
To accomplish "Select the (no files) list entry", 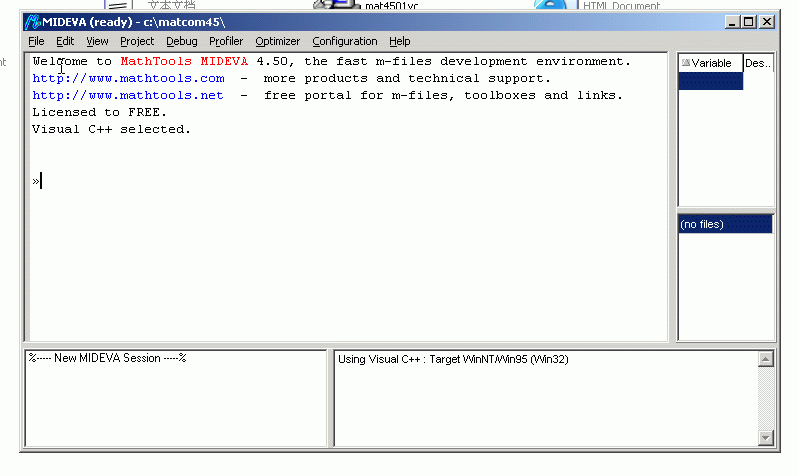I will pos(725,224).
